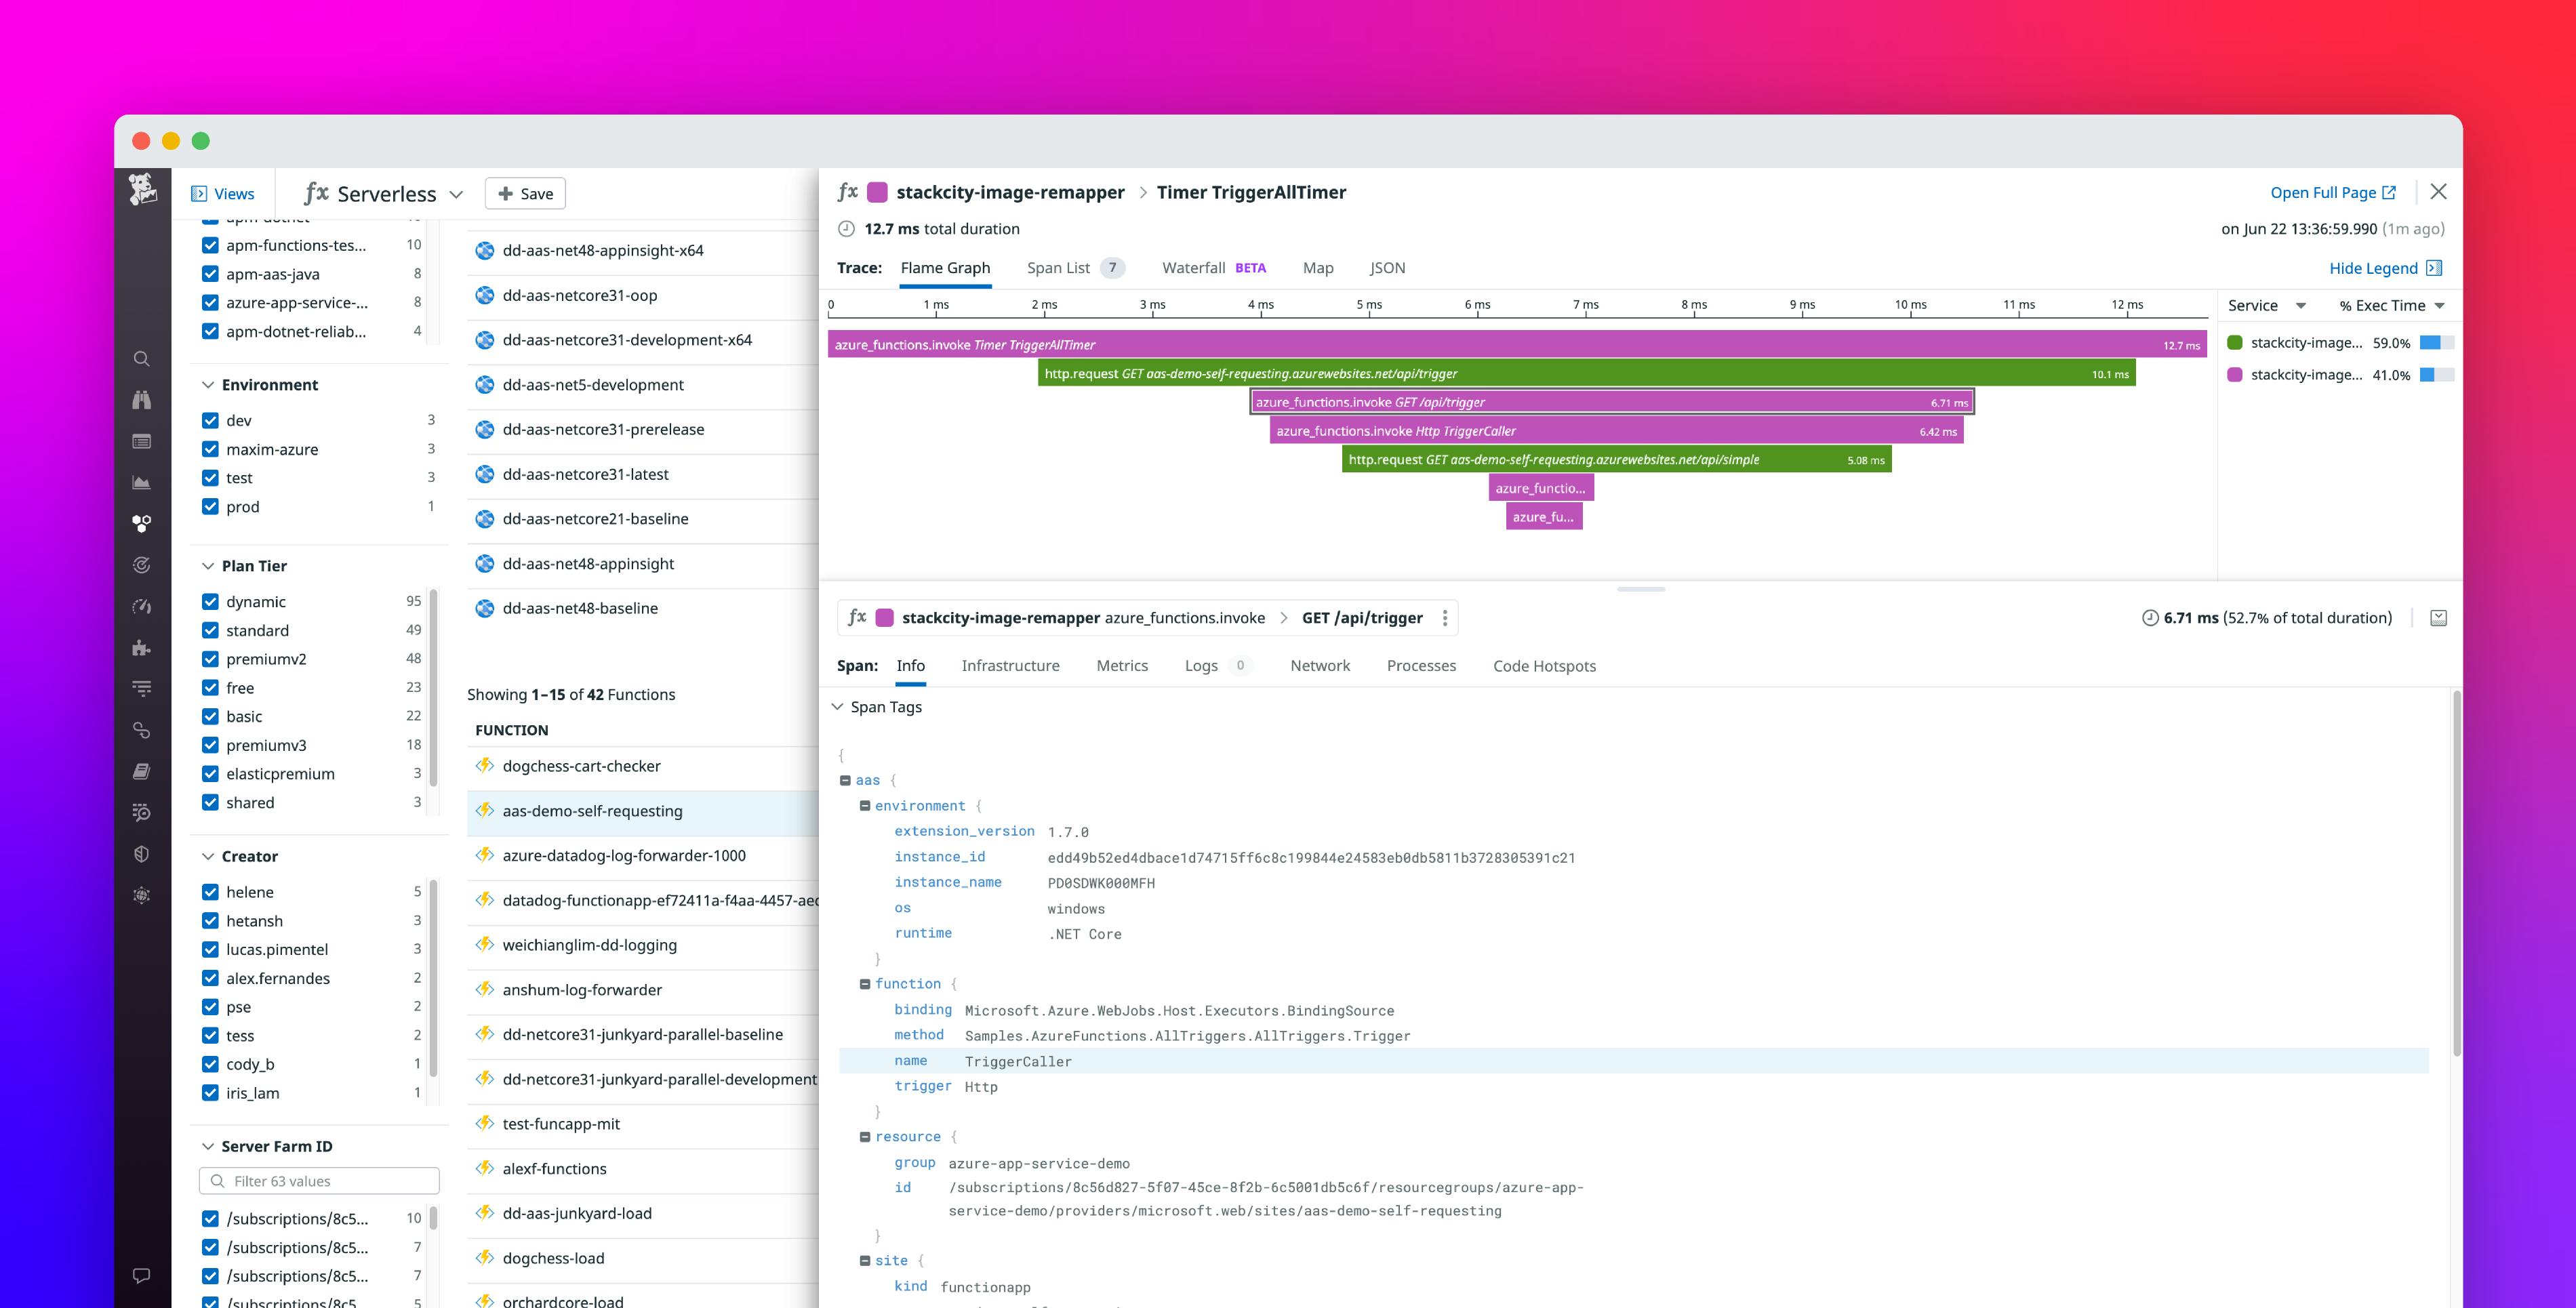Open the Search icon in the left sidebar

pyautogui.click(x=141, y=358)
